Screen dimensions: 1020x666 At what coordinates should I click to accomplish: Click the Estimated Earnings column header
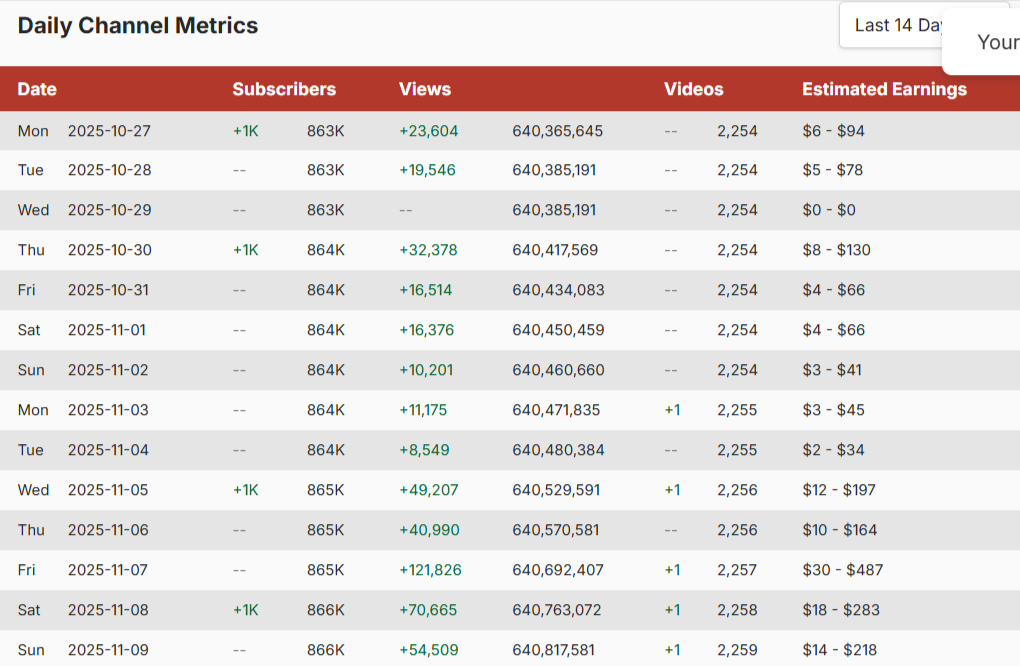click(x=884, y=89)
